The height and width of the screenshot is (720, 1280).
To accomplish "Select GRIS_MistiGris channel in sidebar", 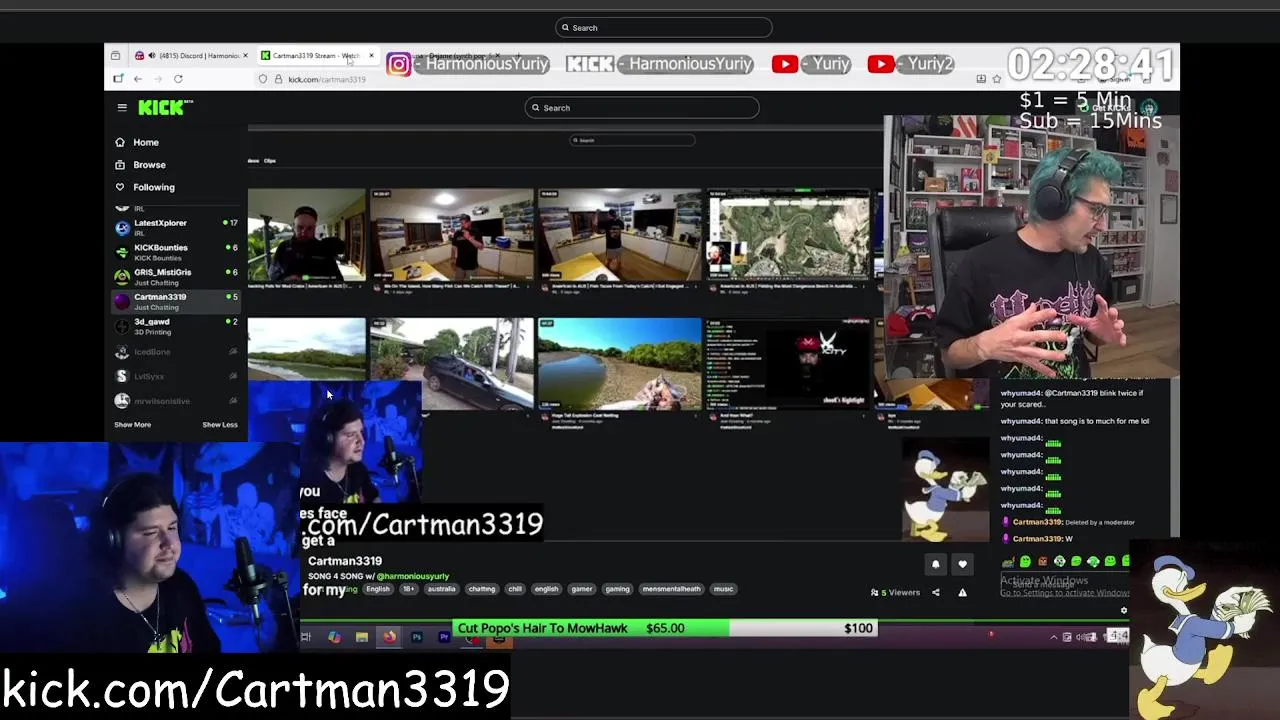I will 176,276.
